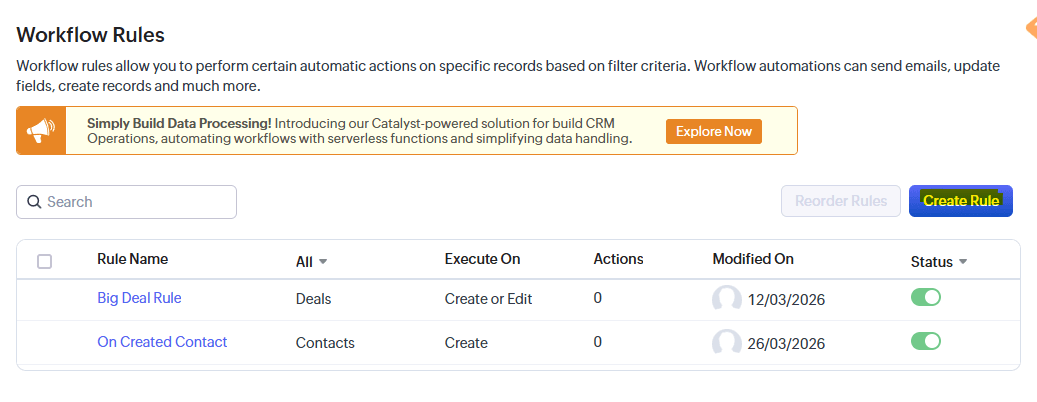
Task: Click the Modified On column header
Action: click(x=753, y=259)
